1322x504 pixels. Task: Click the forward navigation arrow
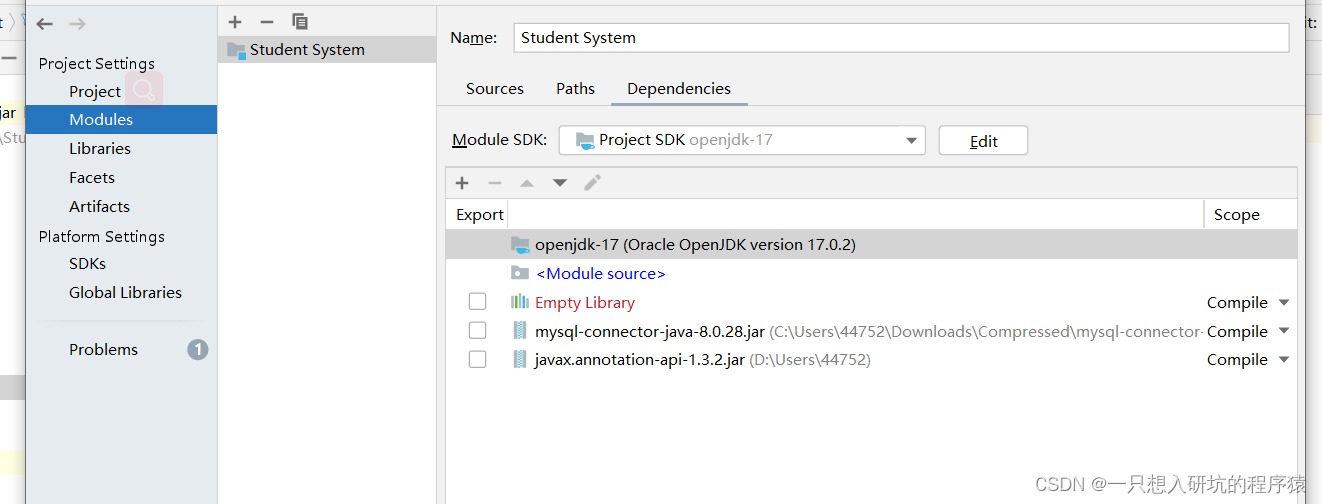77,23
